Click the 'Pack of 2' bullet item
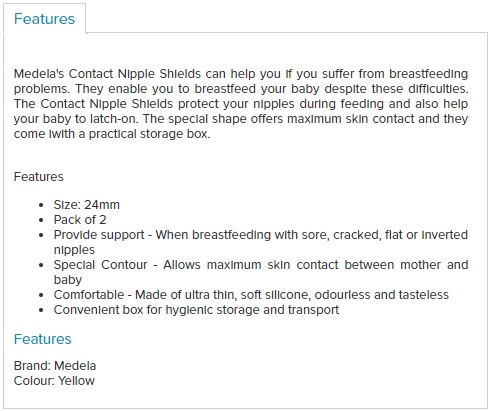This screenshot has width=491, height=411. [80, 220]
